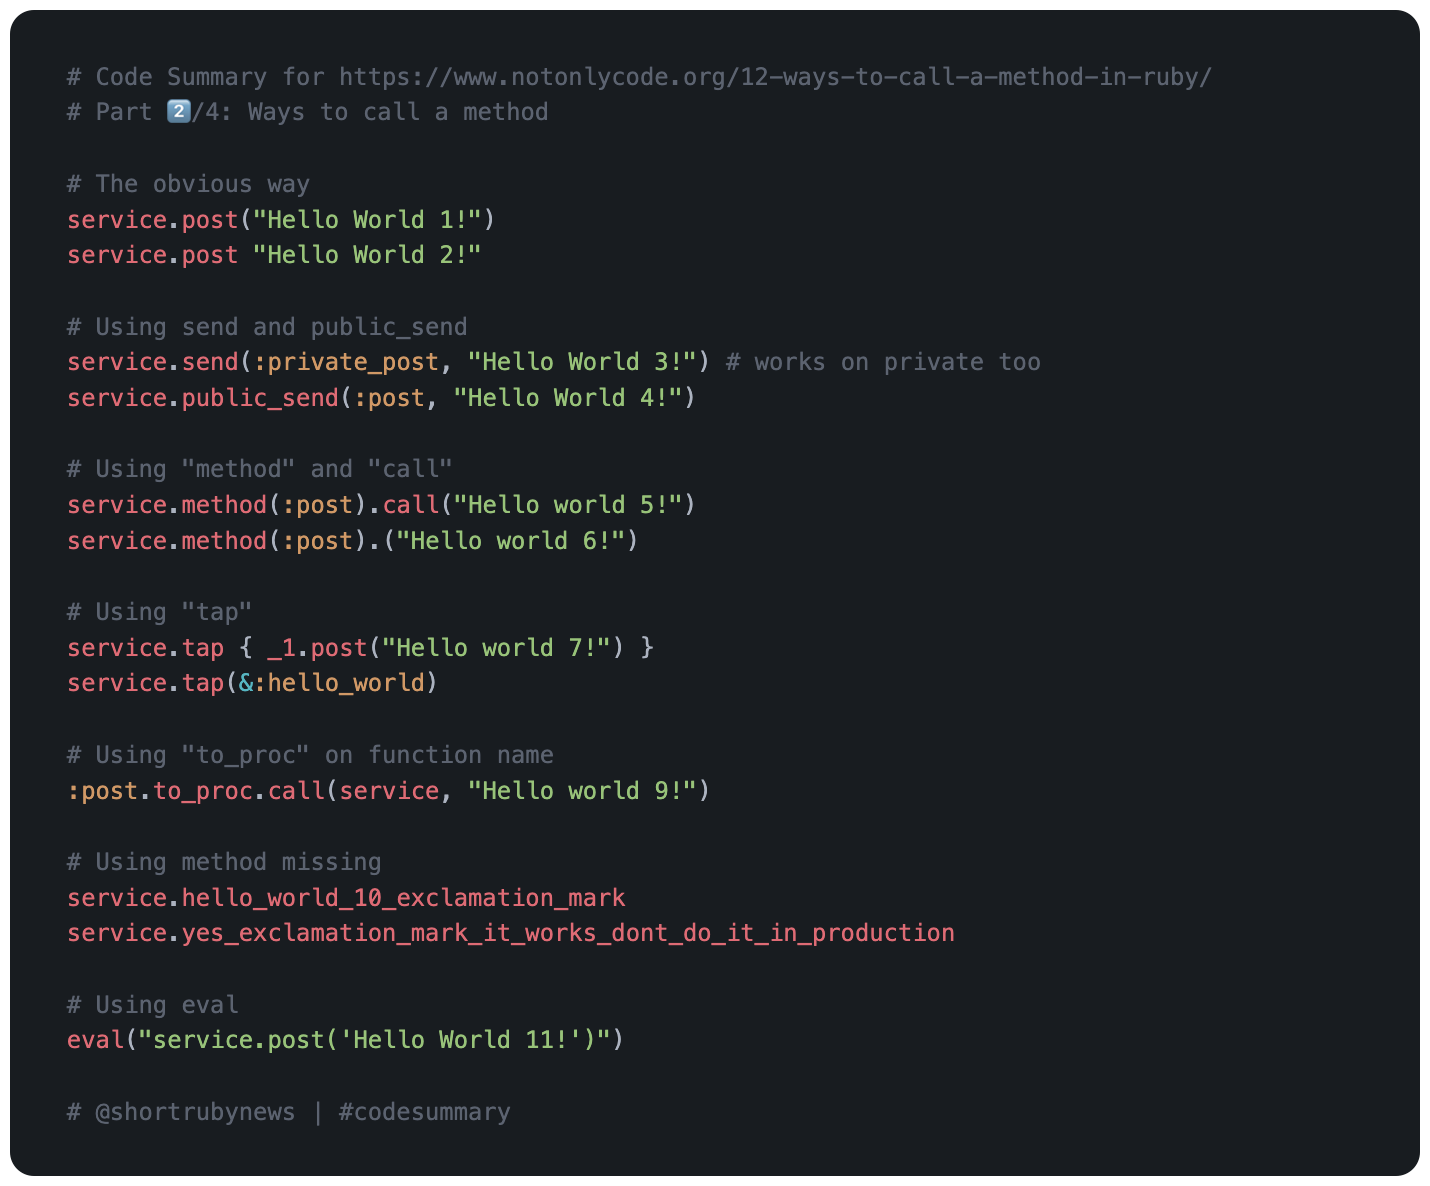
Task: Select the # Using "tap" comment
Action: click(158, 611)
